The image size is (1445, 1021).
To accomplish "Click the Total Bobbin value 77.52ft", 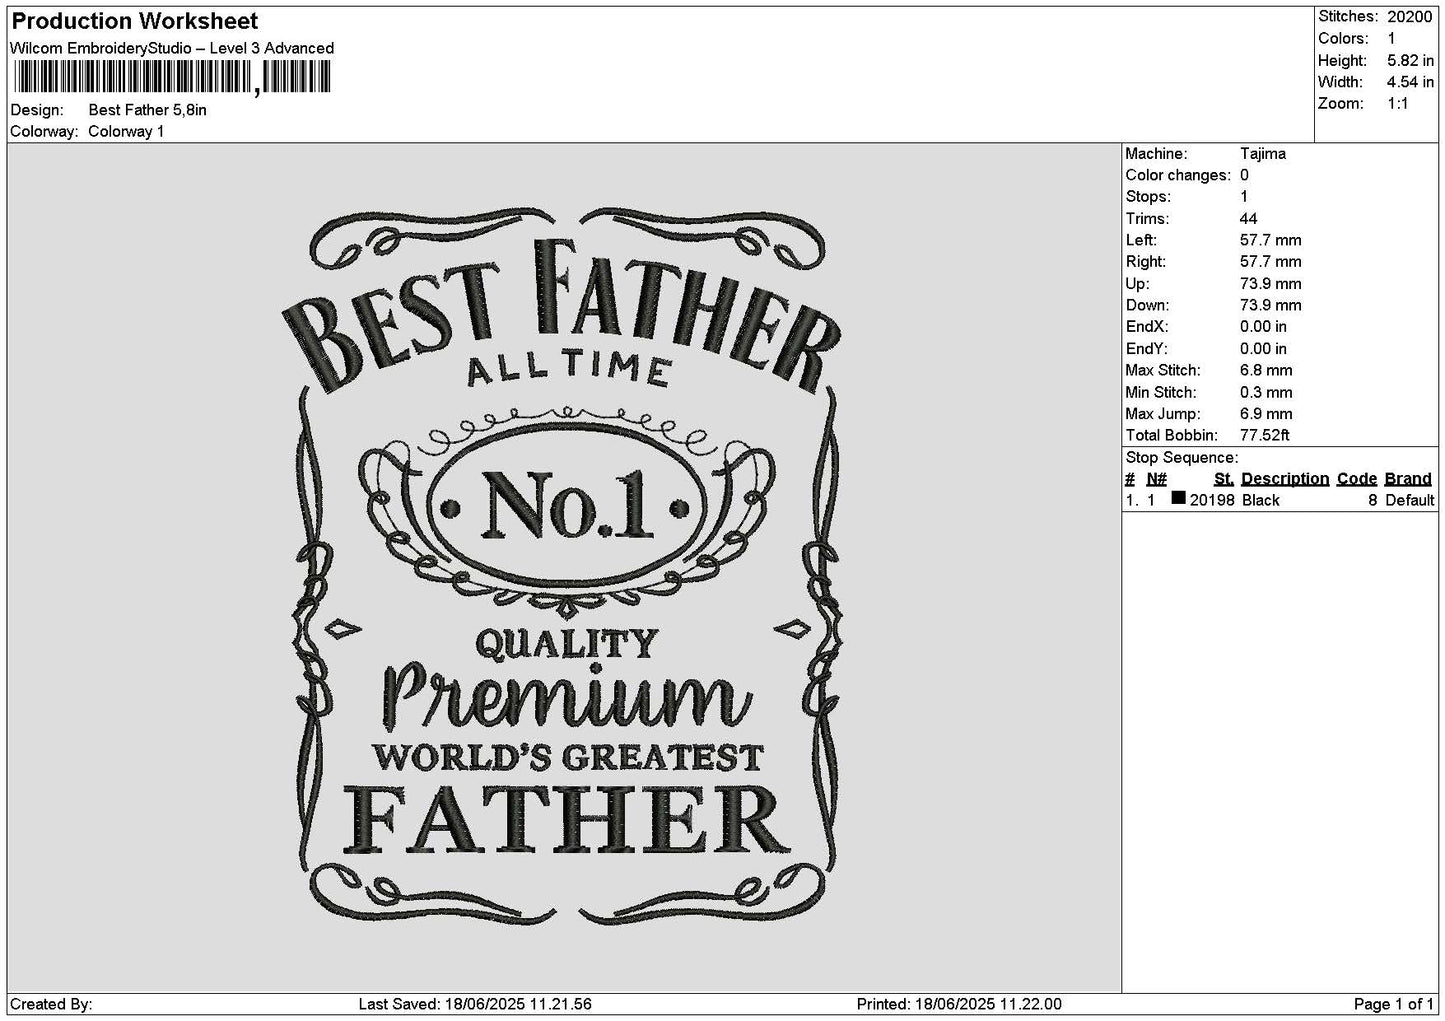I will pos(1264,436).
